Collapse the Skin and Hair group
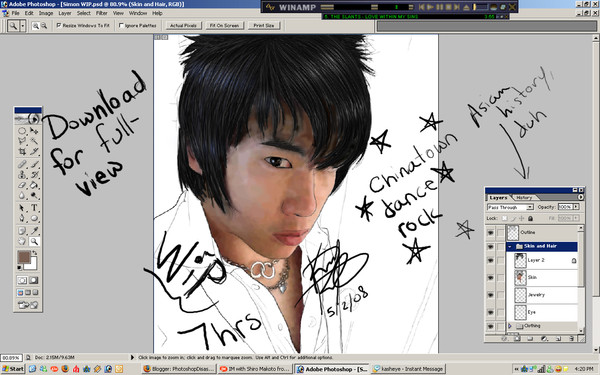Screen dimensions: 600x375 click(510, 246)
